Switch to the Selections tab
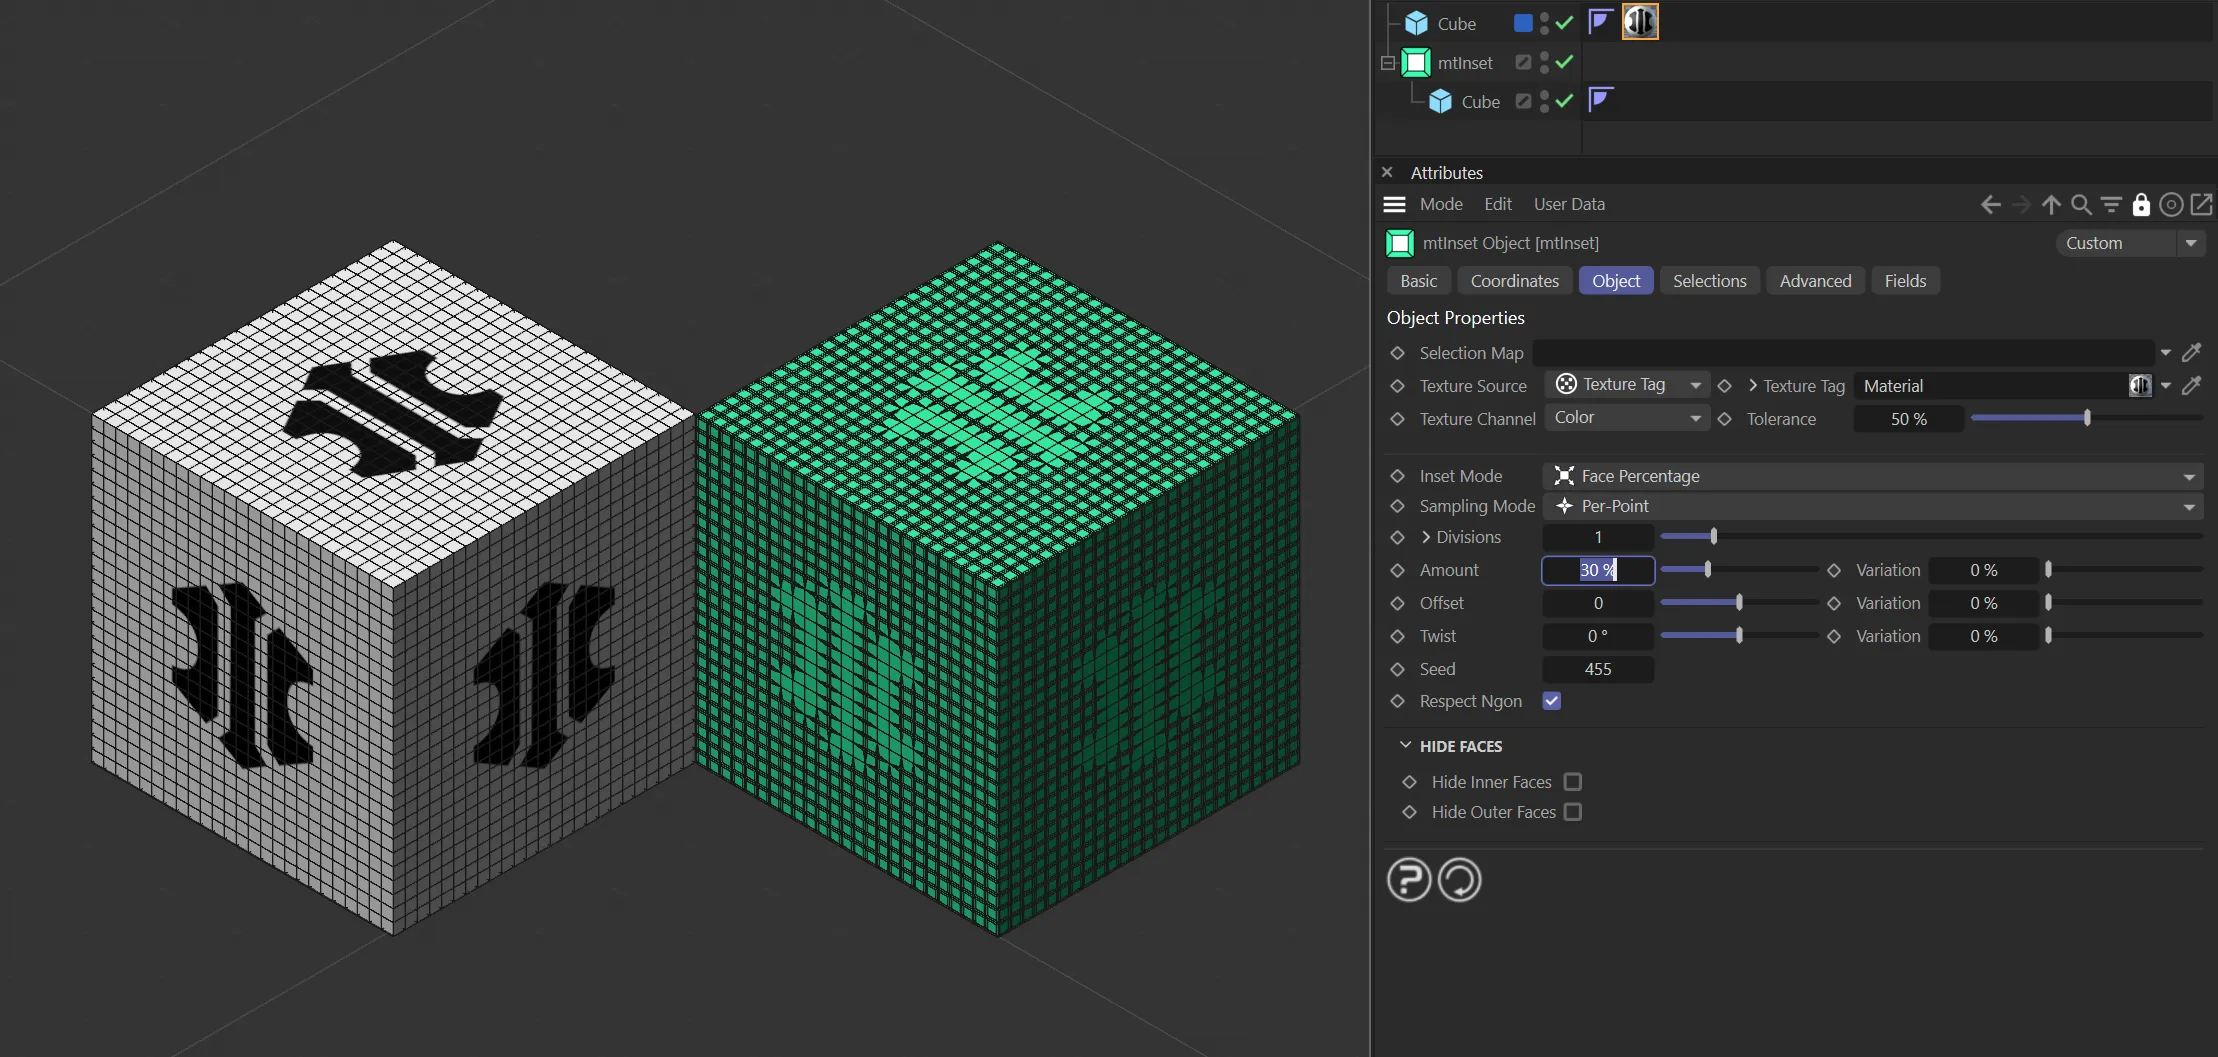The height and width of the screenshot is (1057, 2218). coord(1709,281)
